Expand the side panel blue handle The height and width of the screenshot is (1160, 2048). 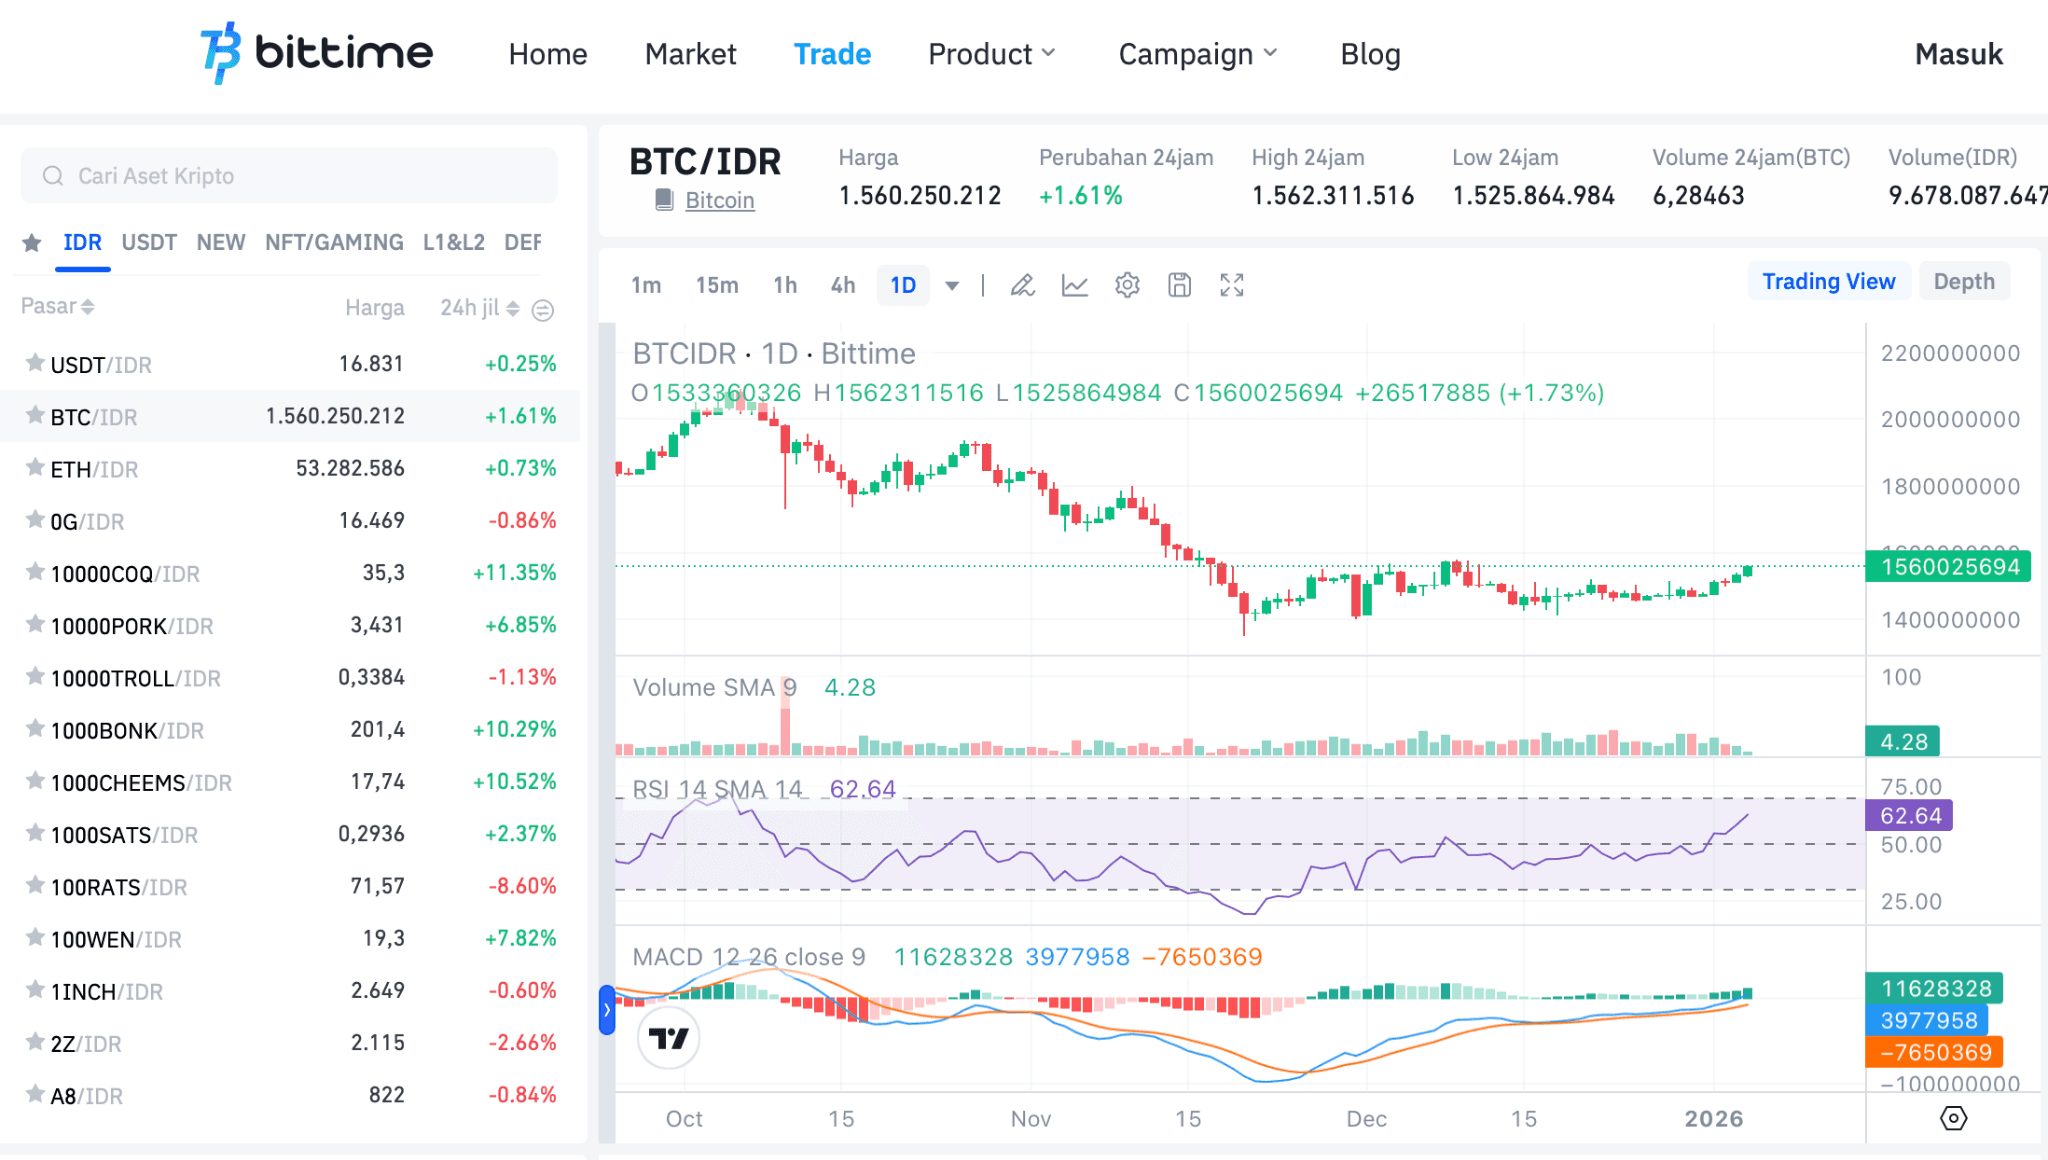(606, 1010)
